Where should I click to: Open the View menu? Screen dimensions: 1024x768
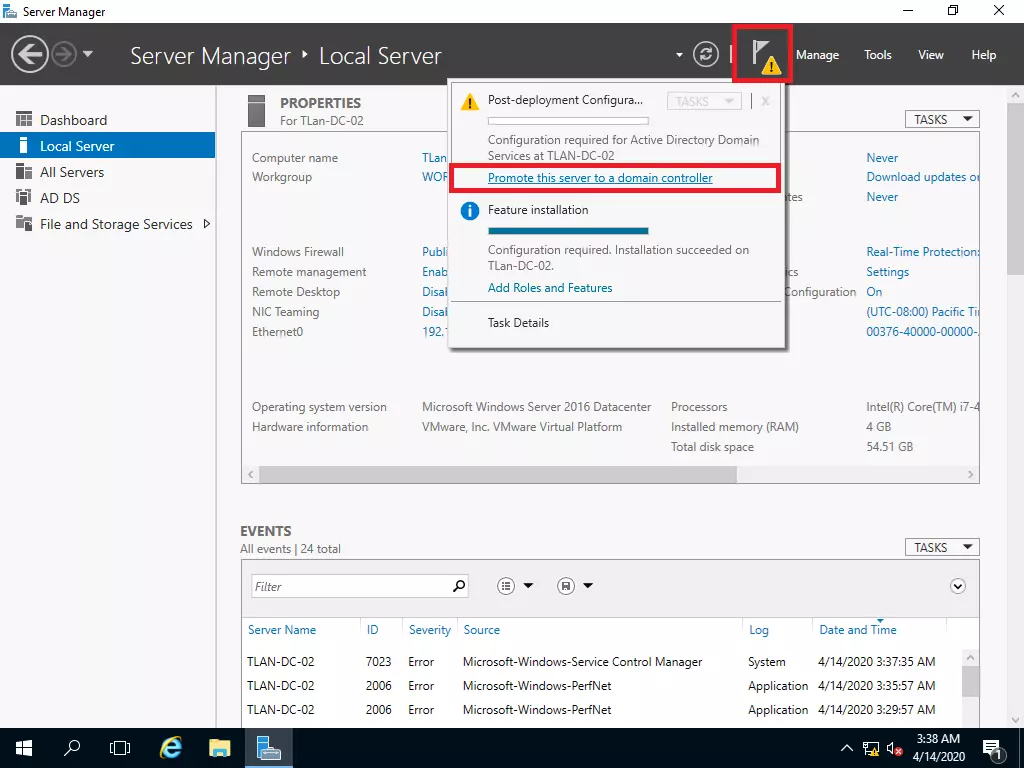931,55
